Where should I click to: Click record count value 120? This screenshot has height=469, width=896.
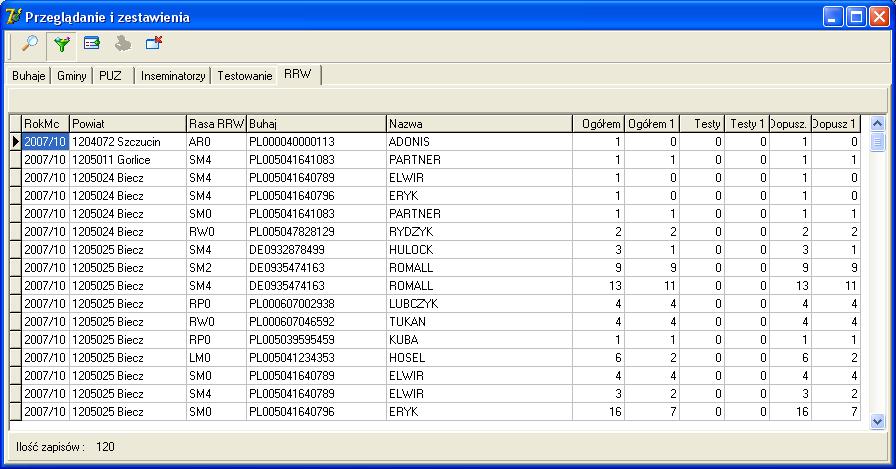(105, 447)
